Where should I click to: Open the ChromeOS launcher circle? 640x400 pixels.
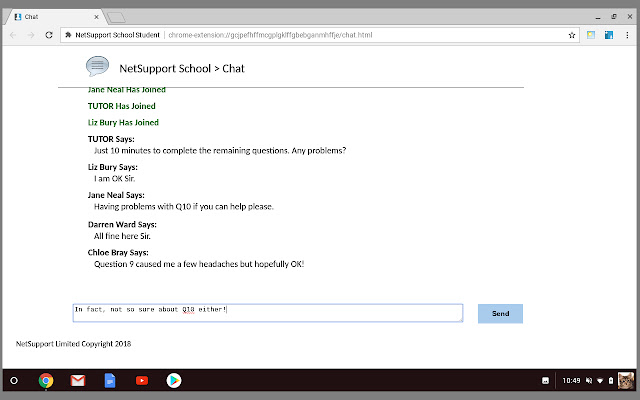14,380
